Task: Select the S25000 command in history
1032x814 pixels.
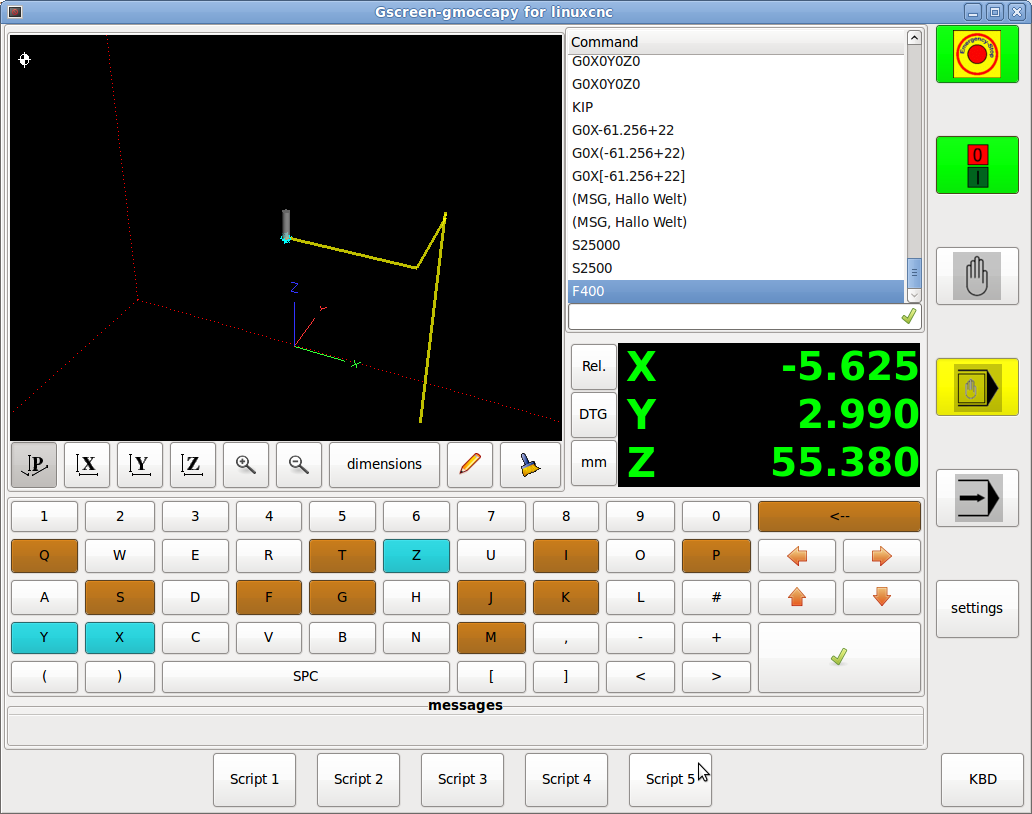Action: [x=736, y=245]
